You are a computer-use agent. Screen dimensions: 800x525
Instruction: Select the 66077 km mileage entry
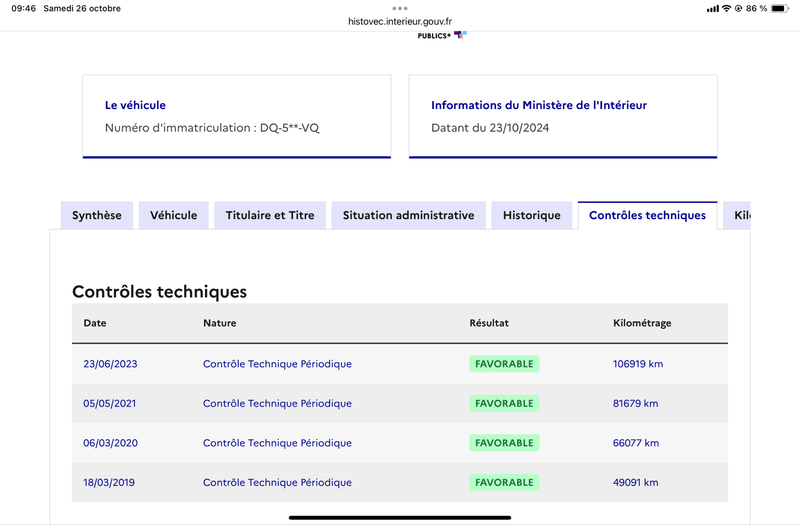(x=636, y=443)
